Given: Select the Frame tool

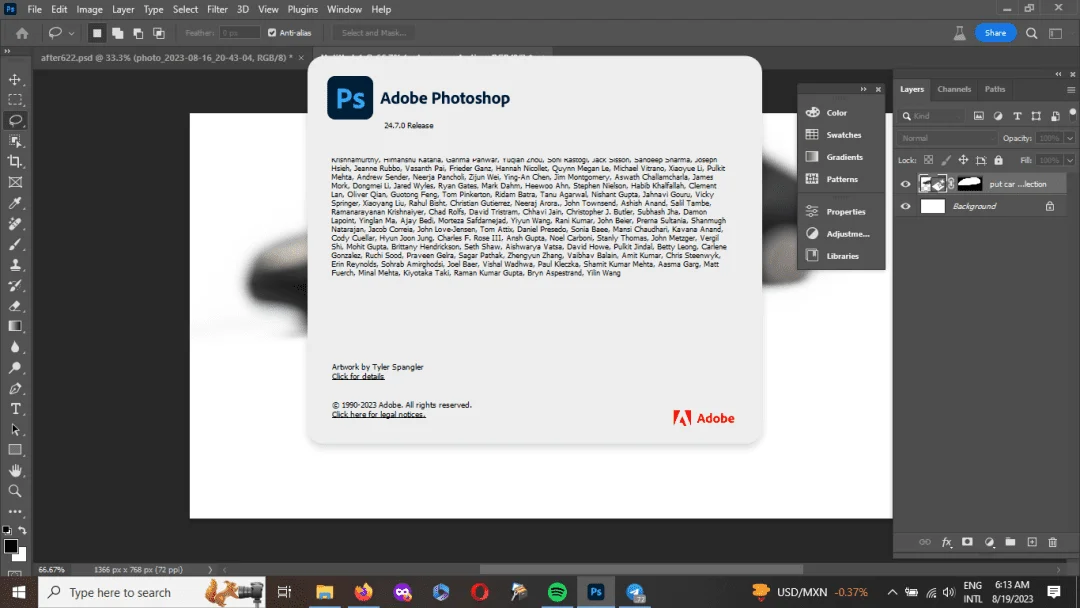Looking at the screenshot, I should pyautogui.click(x=15, y=182).
